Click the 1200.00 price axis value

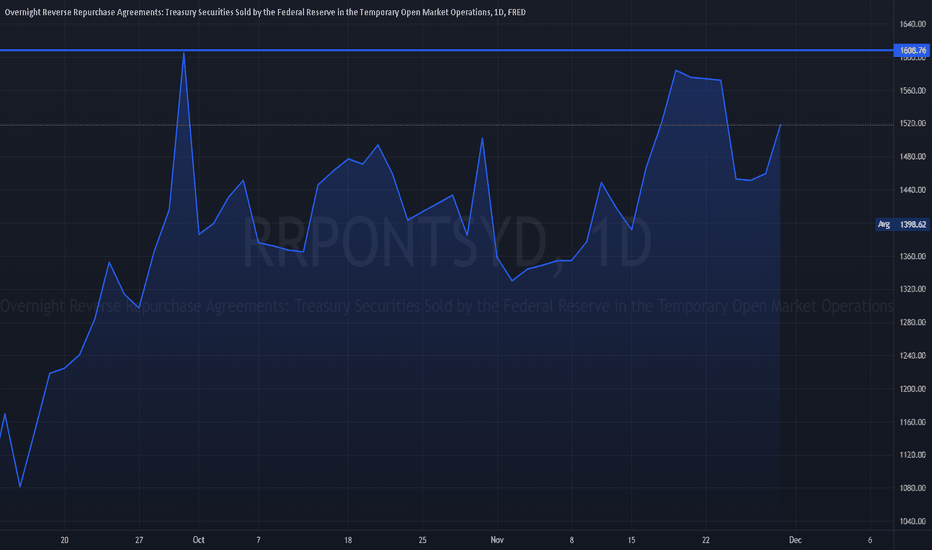coord(912,389)
